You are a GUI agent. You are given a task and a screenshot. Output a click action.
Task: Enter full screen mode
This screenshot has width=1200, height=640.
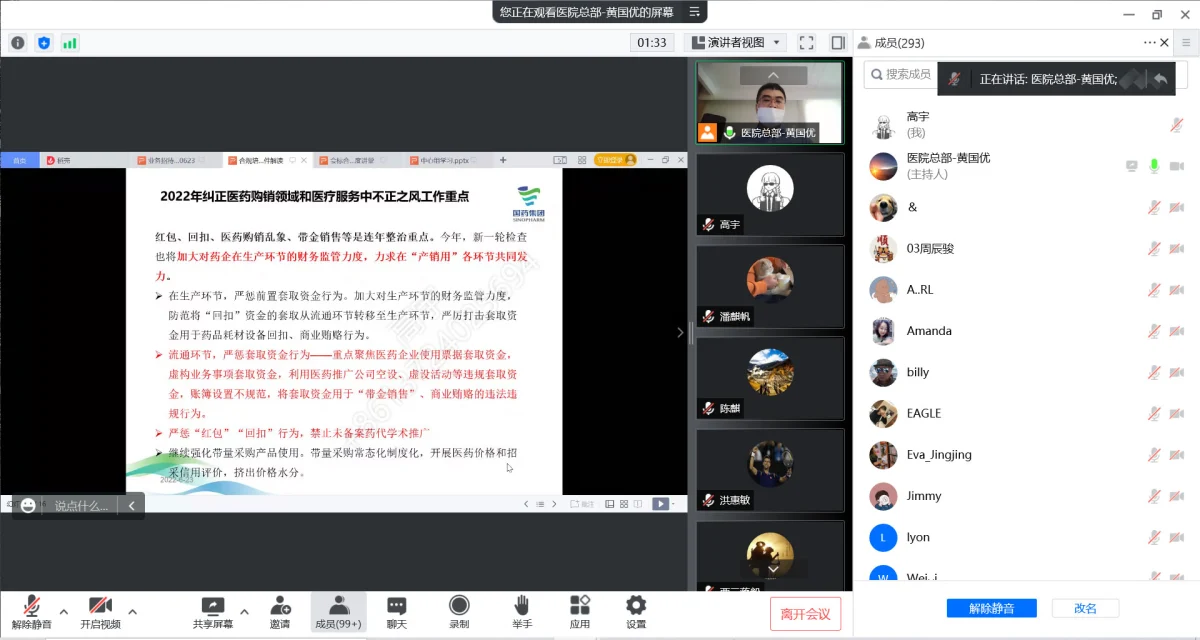(807, 43)
